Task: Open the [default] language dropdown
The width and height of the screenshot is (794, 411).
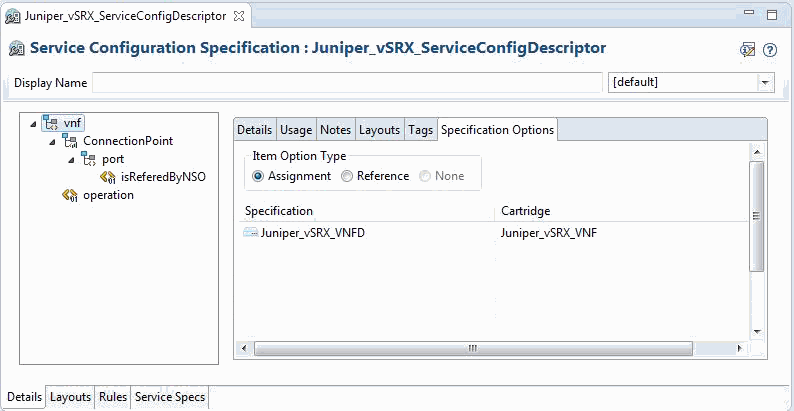Action: (765, 83)
